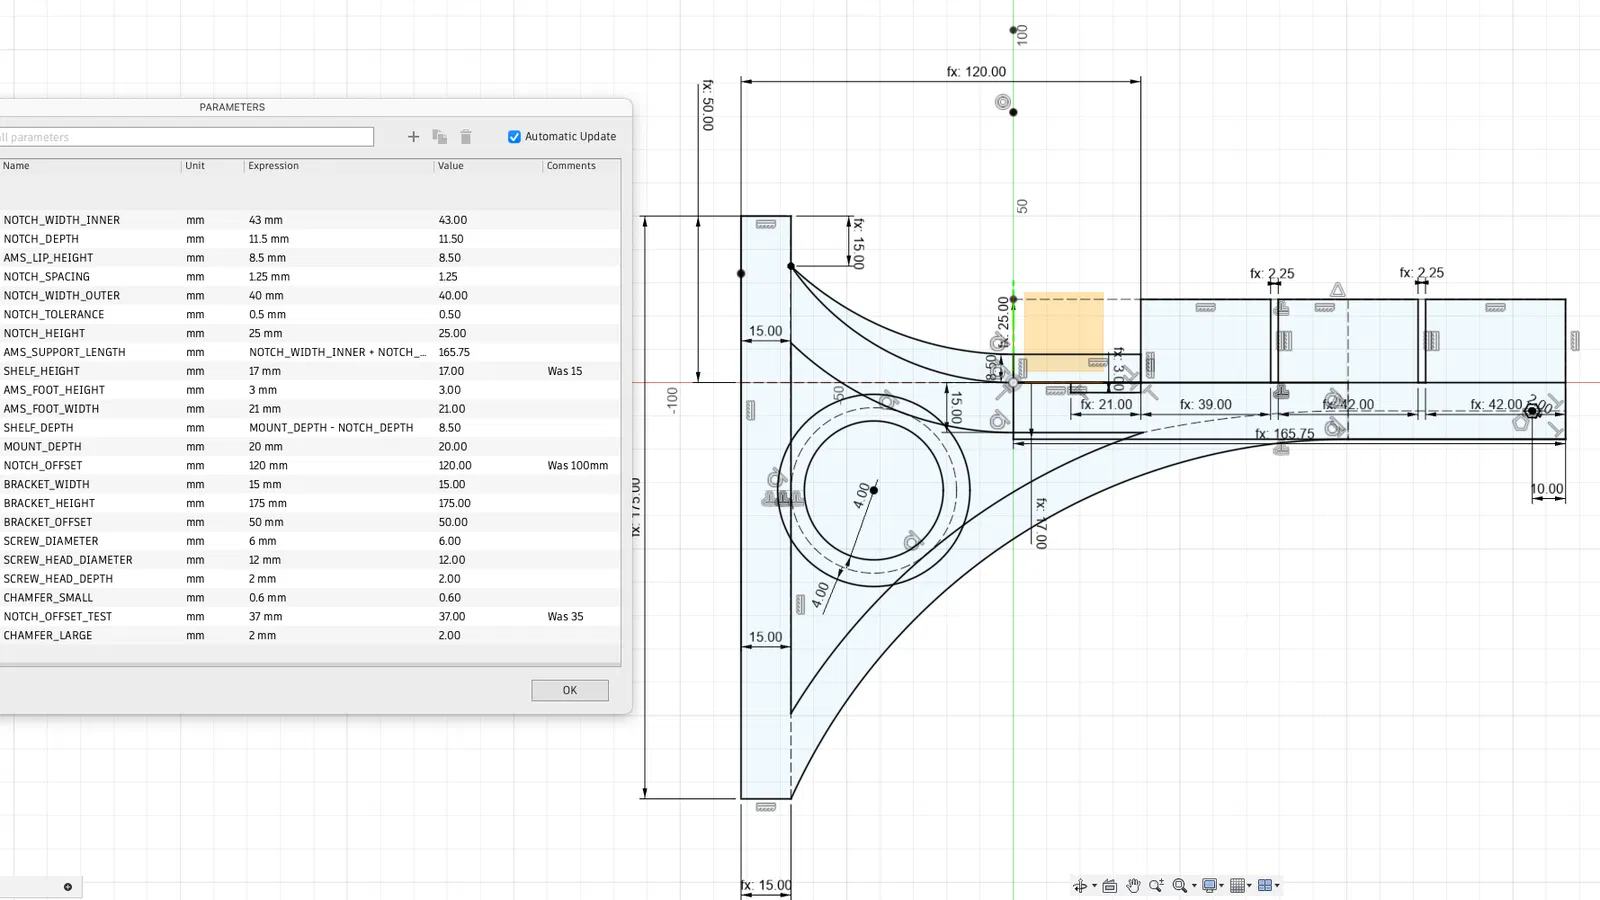
Task: Expand the comments panel plus icon
Action: [x=68, y=887]
